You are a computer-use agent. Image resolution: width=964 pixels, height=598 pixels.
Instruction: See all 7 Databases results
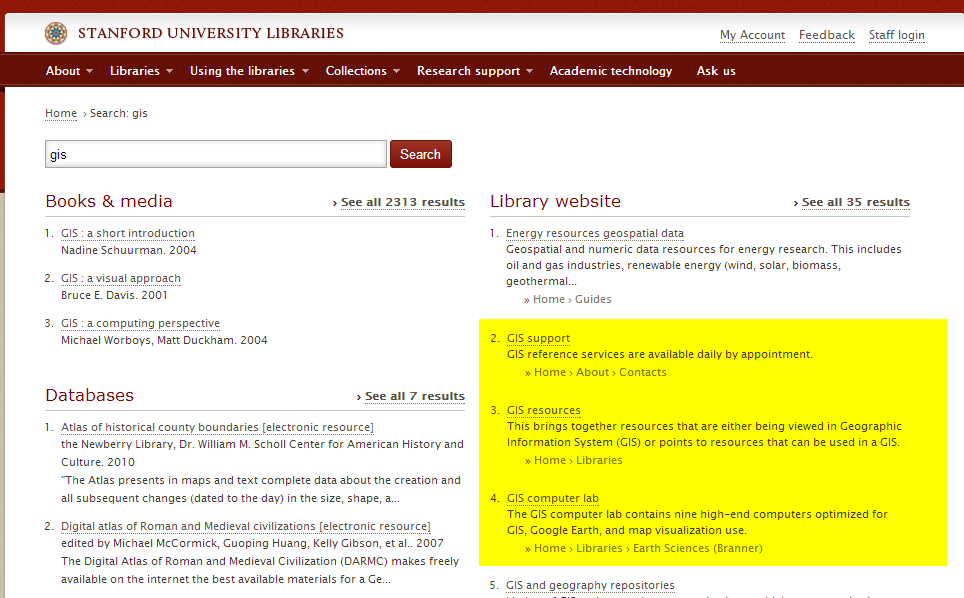pyautogui.click(x=414, y=396)
